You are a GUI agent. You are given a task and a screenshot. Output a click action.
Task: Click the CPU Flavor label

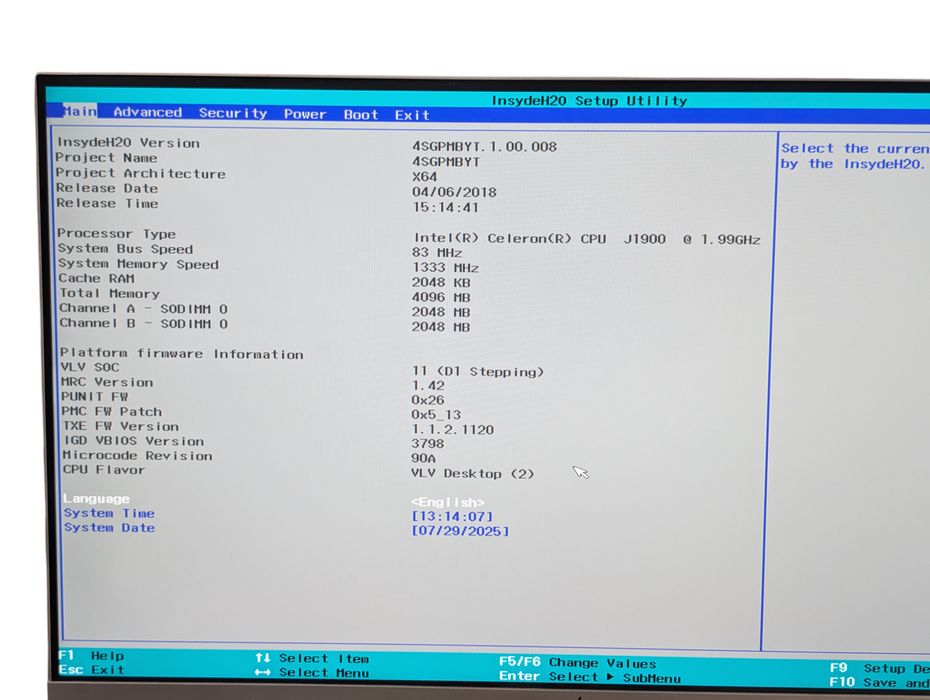point(104,469)
